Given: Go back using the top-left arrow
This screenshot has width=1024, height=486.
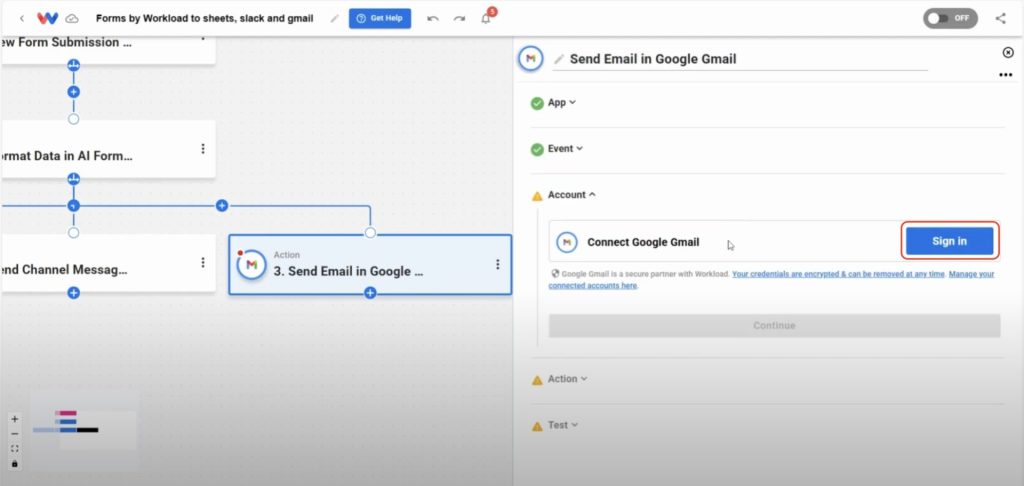Looking at the screenshot, I should point(22,18).
